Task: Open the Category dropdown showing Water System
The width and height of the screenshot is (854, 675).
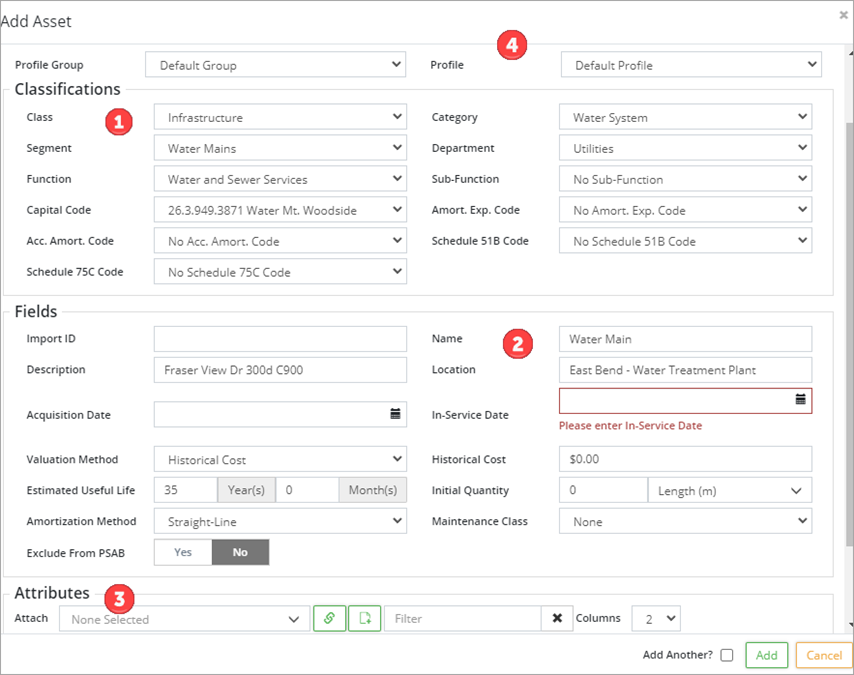Action: [685, 117]
